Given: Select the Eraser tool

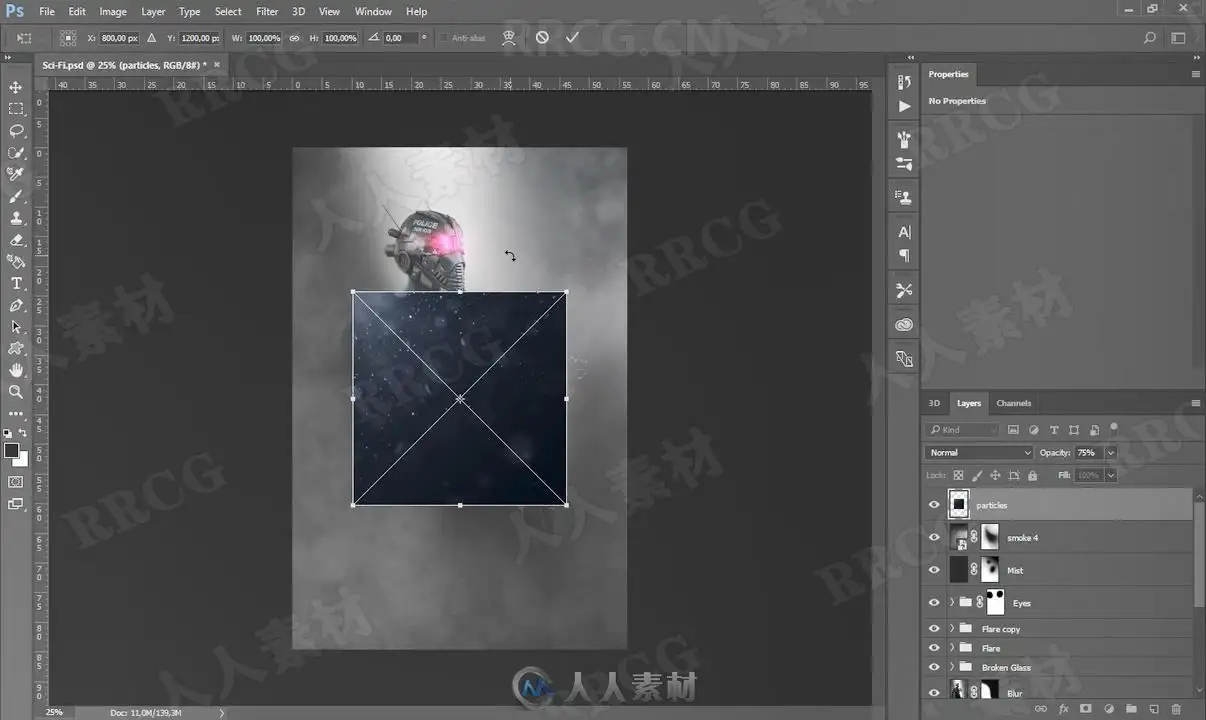Looking at the screenshot, I should click(16, 240).
